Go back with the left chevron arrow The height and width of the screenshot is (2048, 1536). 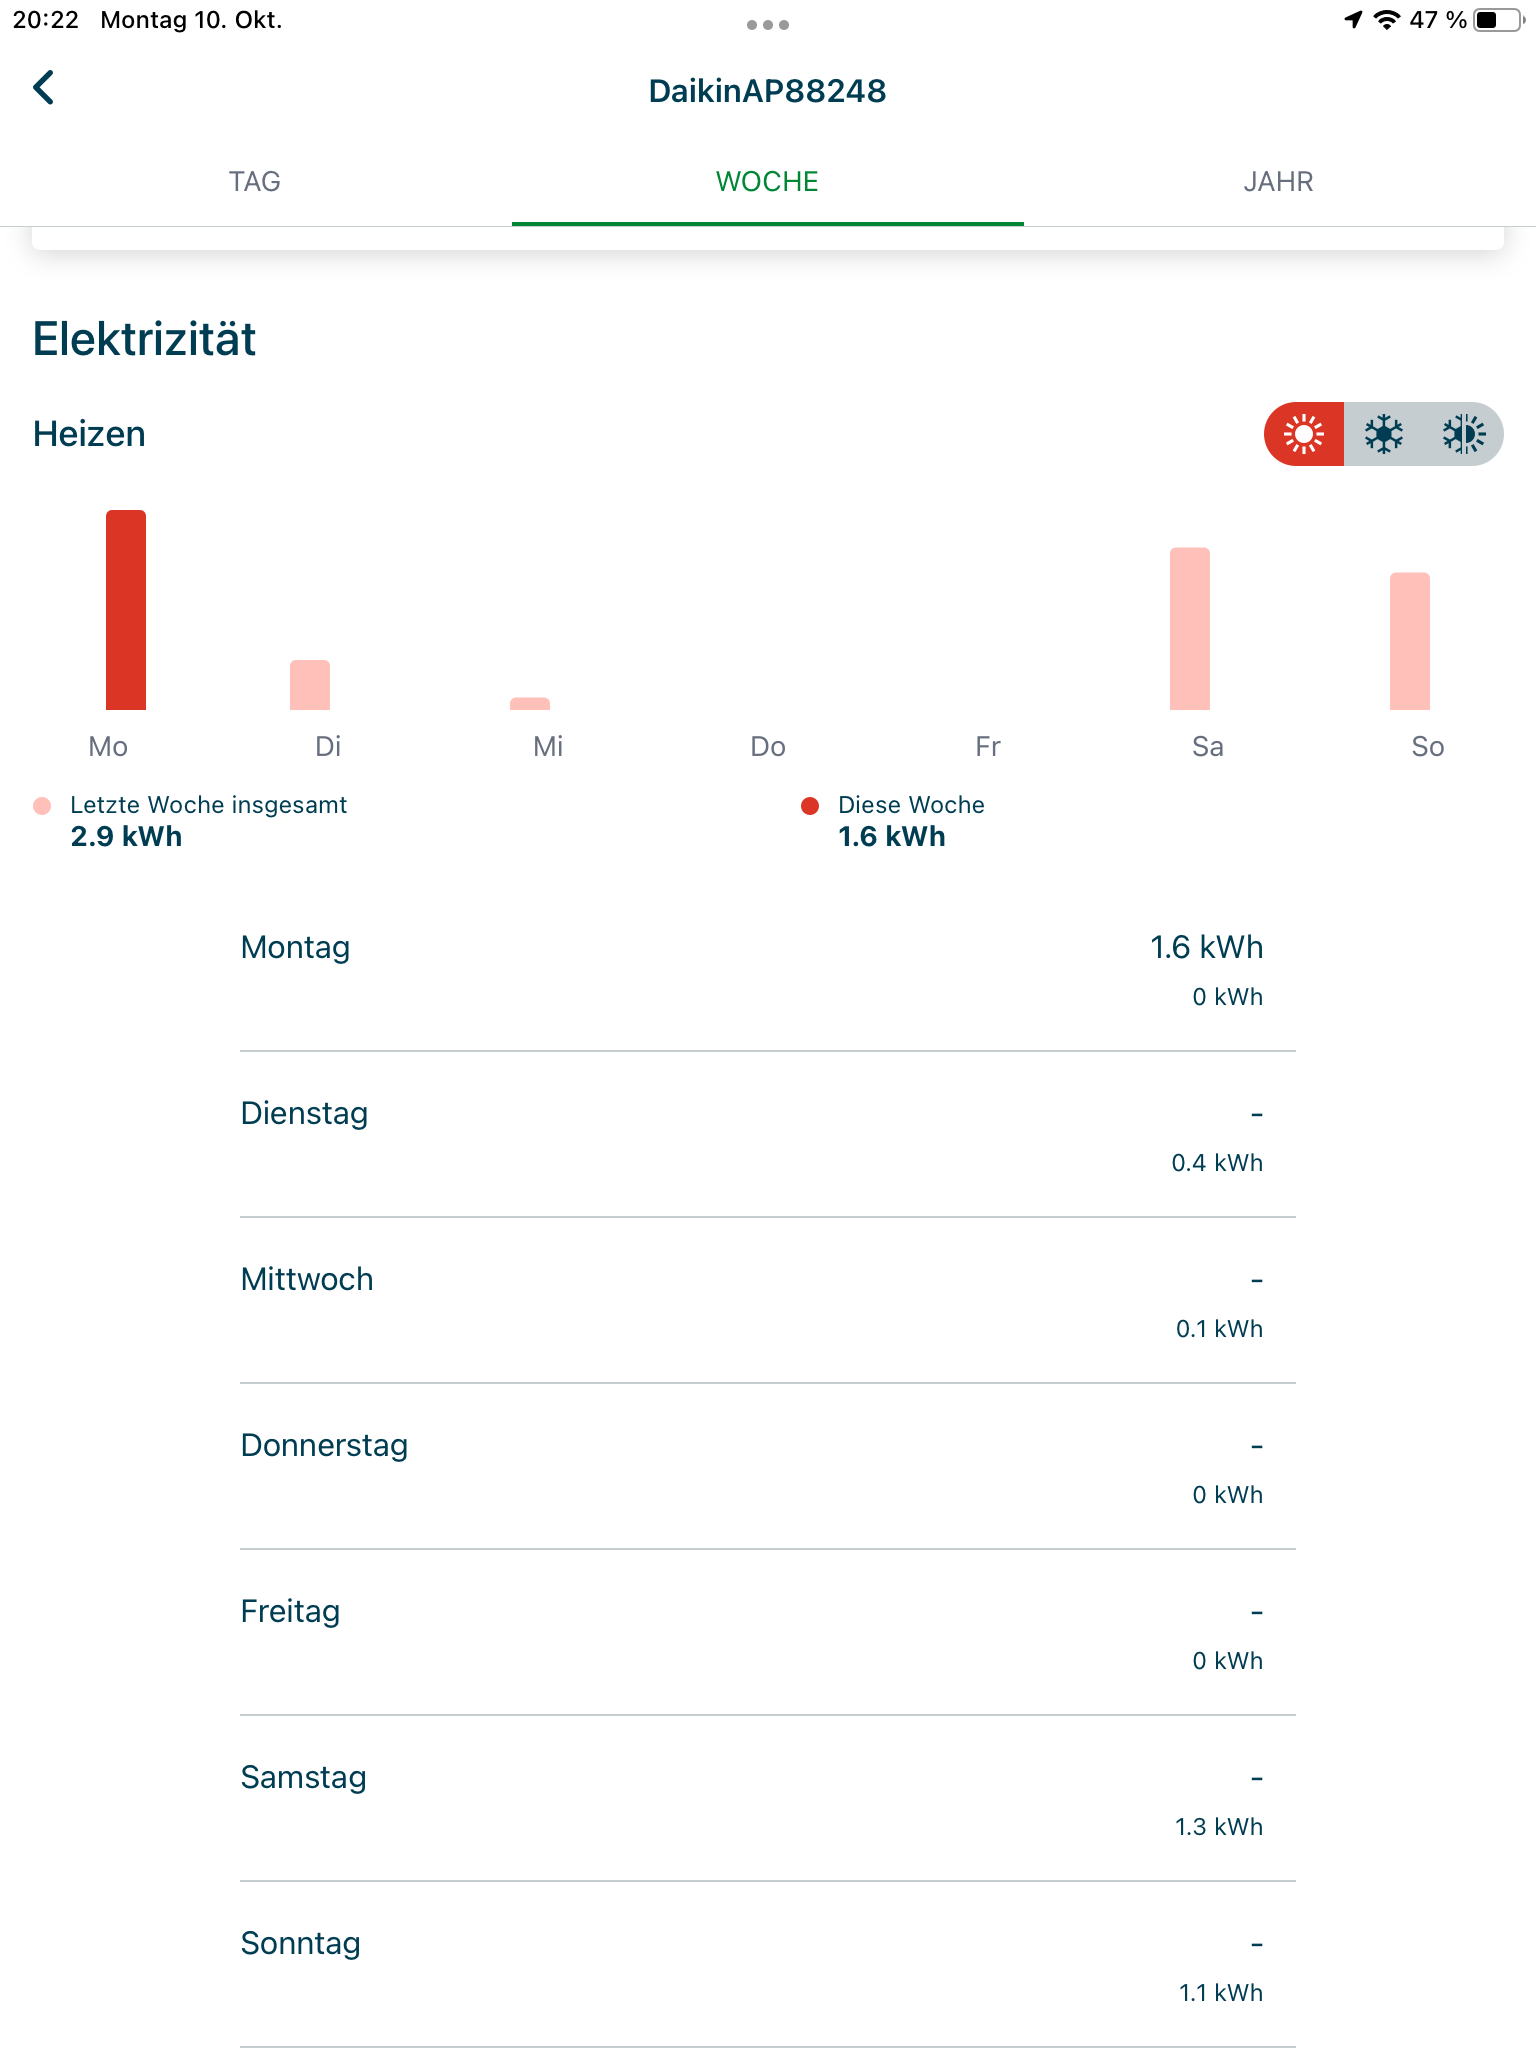click(x=44, y=88)
